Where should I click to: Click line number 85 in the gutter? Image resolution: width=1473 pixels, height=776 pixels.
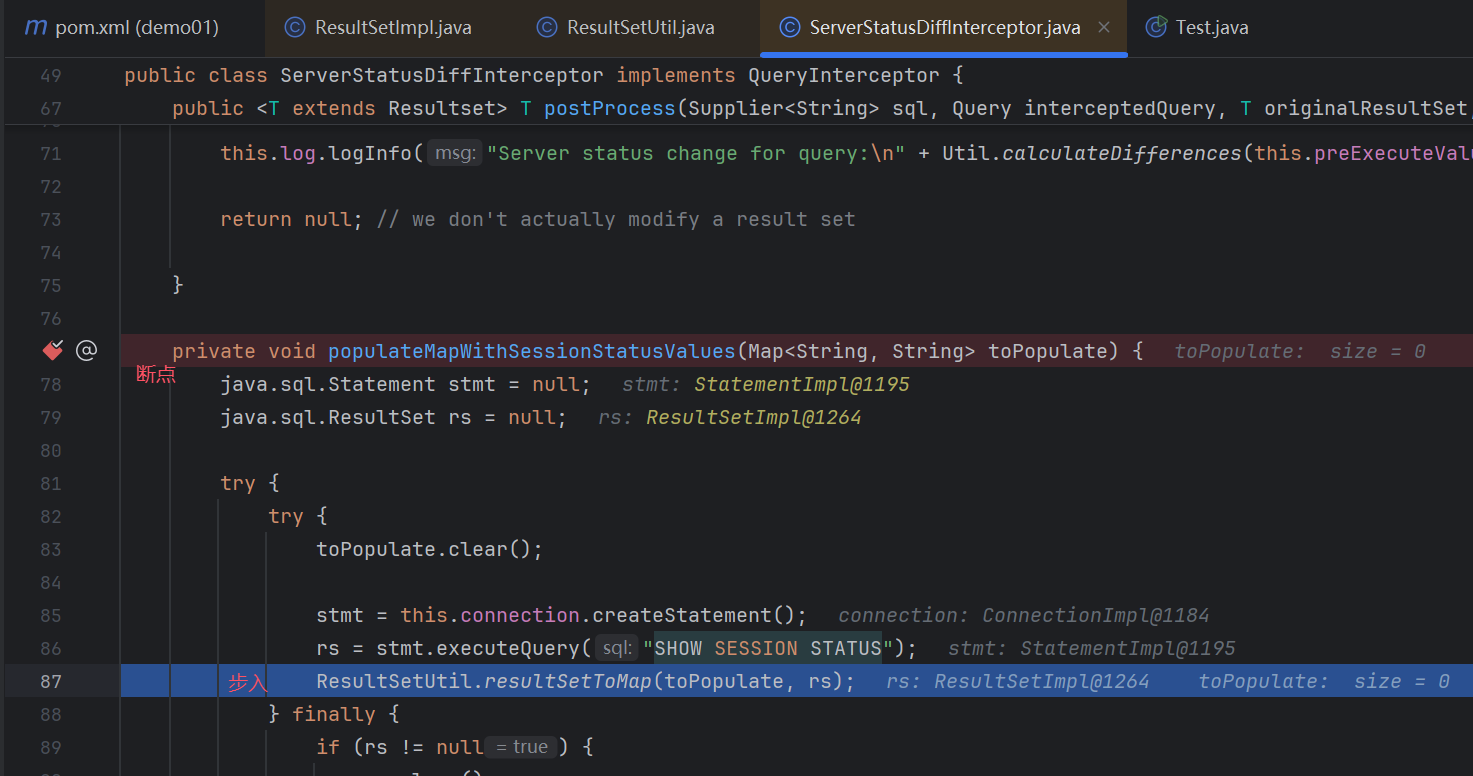[51, 615]
